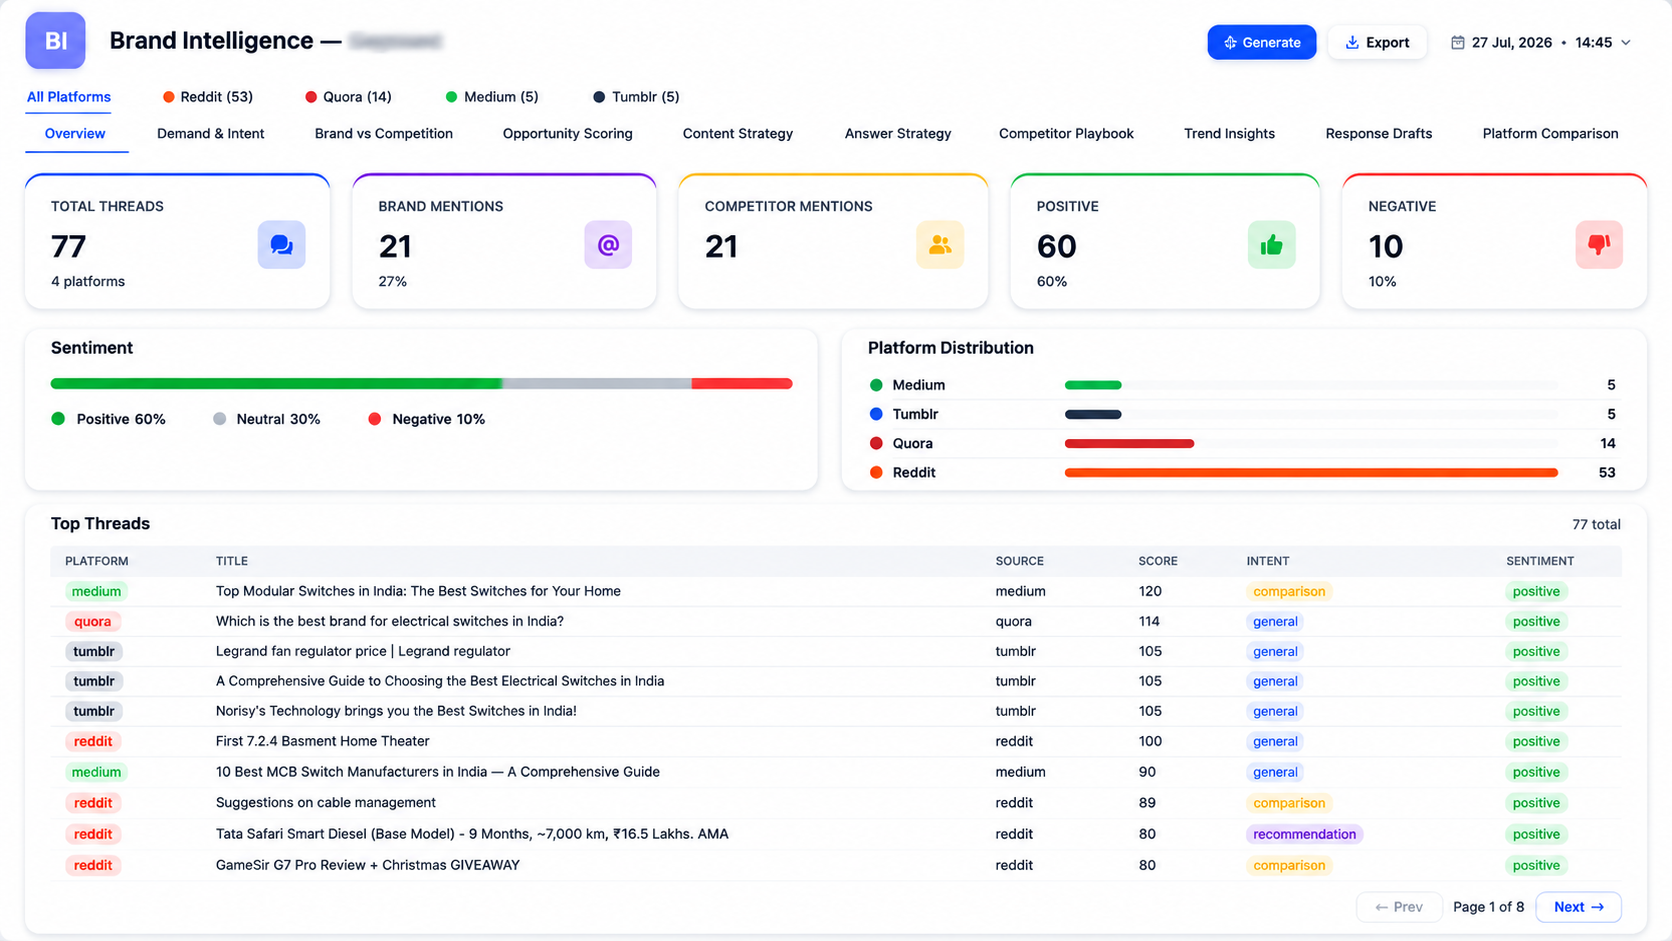Viewport: 1672px width, 941px height.
Task: Click the Positive thumbs-up icon
Action: (1271, 245)
